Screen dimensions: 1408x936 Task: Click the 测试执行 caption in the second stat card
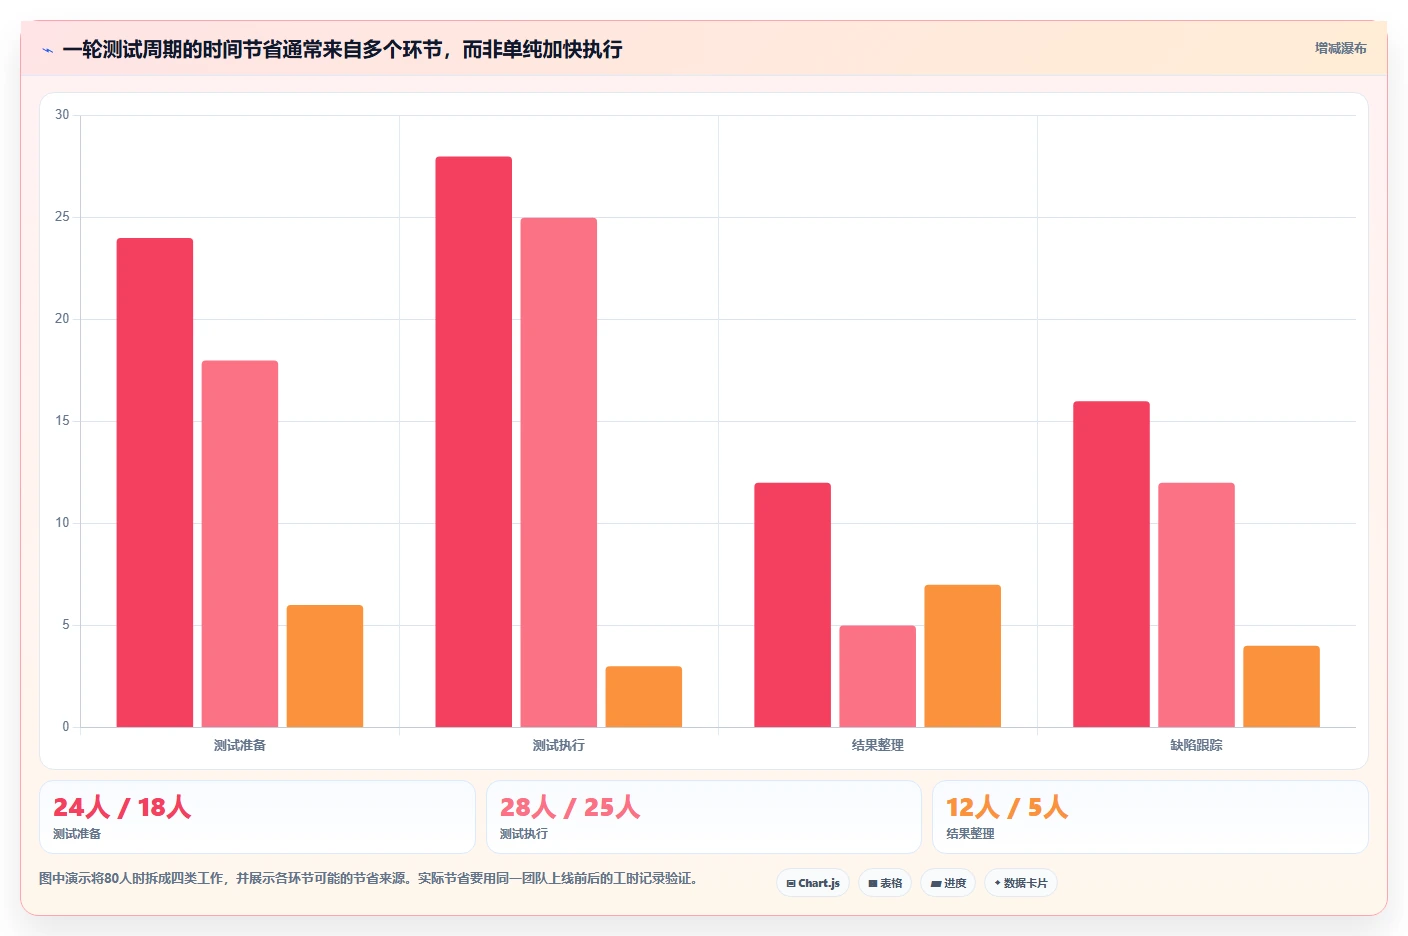pos(524,834)
